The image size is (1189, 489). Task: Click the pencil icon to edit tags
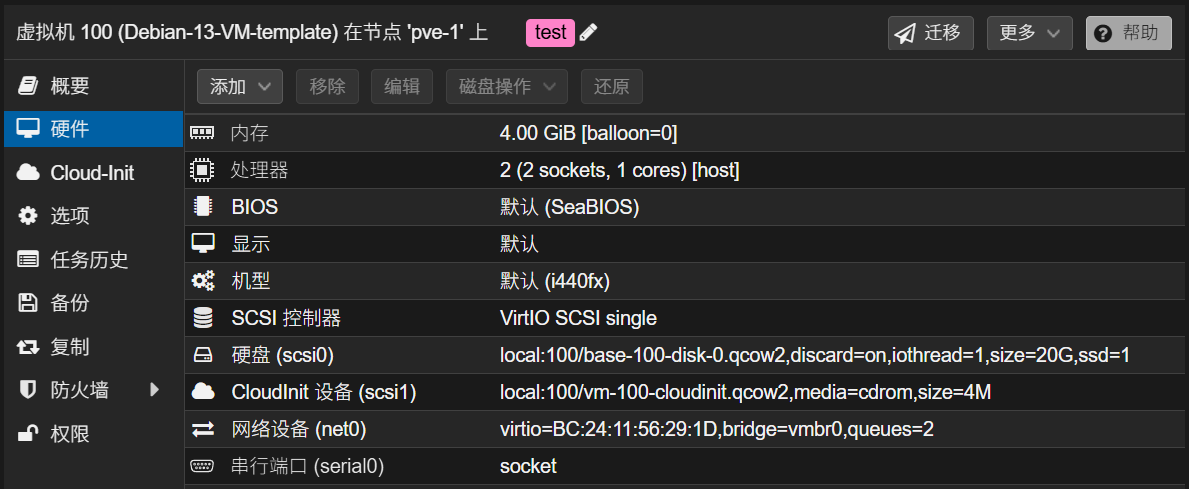click(589, 33)
